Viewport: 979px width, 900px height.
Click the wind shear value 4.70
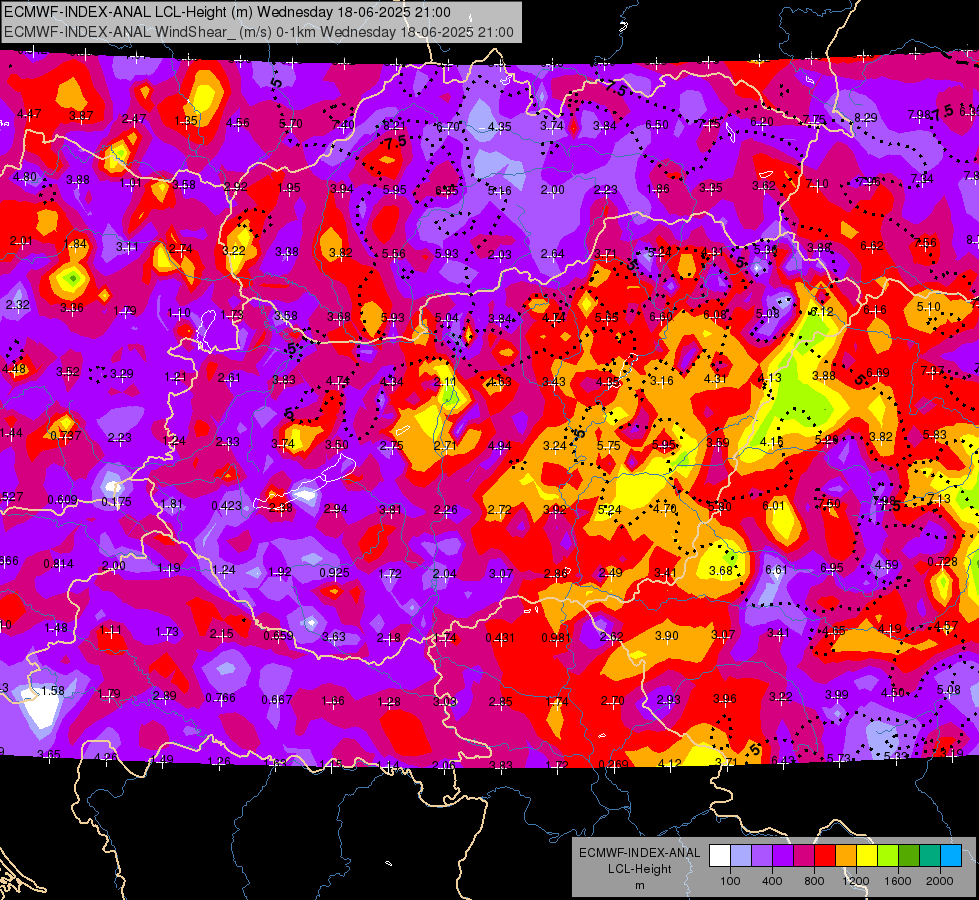pyautogui.click(x=664, y=508)
